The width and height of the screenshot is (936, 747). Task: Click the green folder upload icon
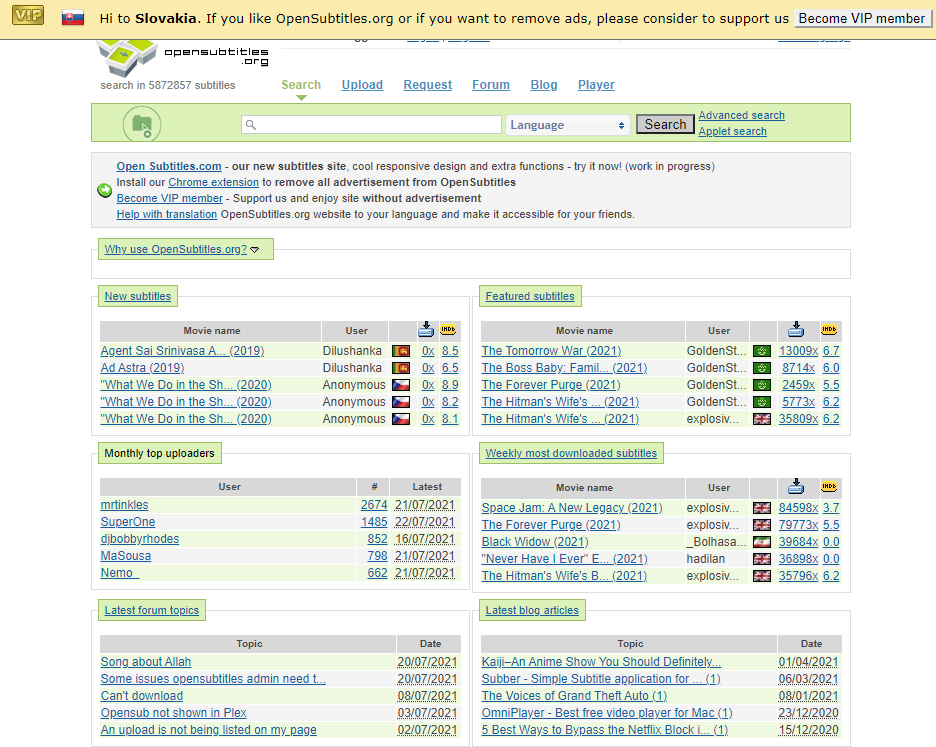point(142,125)
